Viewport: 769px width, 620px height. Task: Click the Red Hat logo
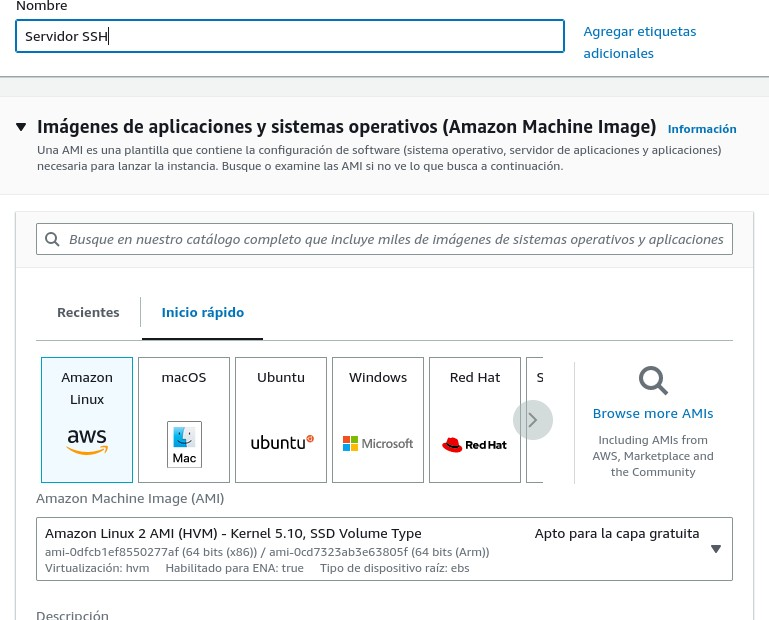[x=474, y=445]
